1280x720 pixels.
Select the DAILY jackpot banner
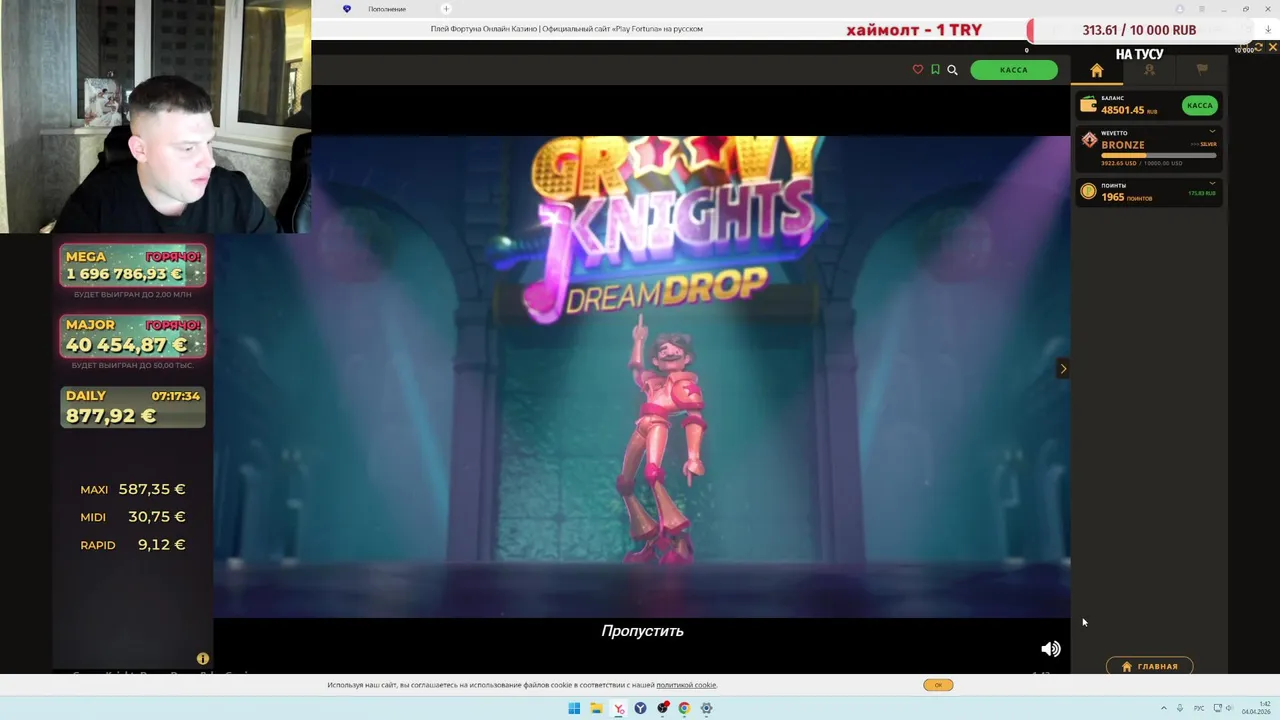point(133,407)
